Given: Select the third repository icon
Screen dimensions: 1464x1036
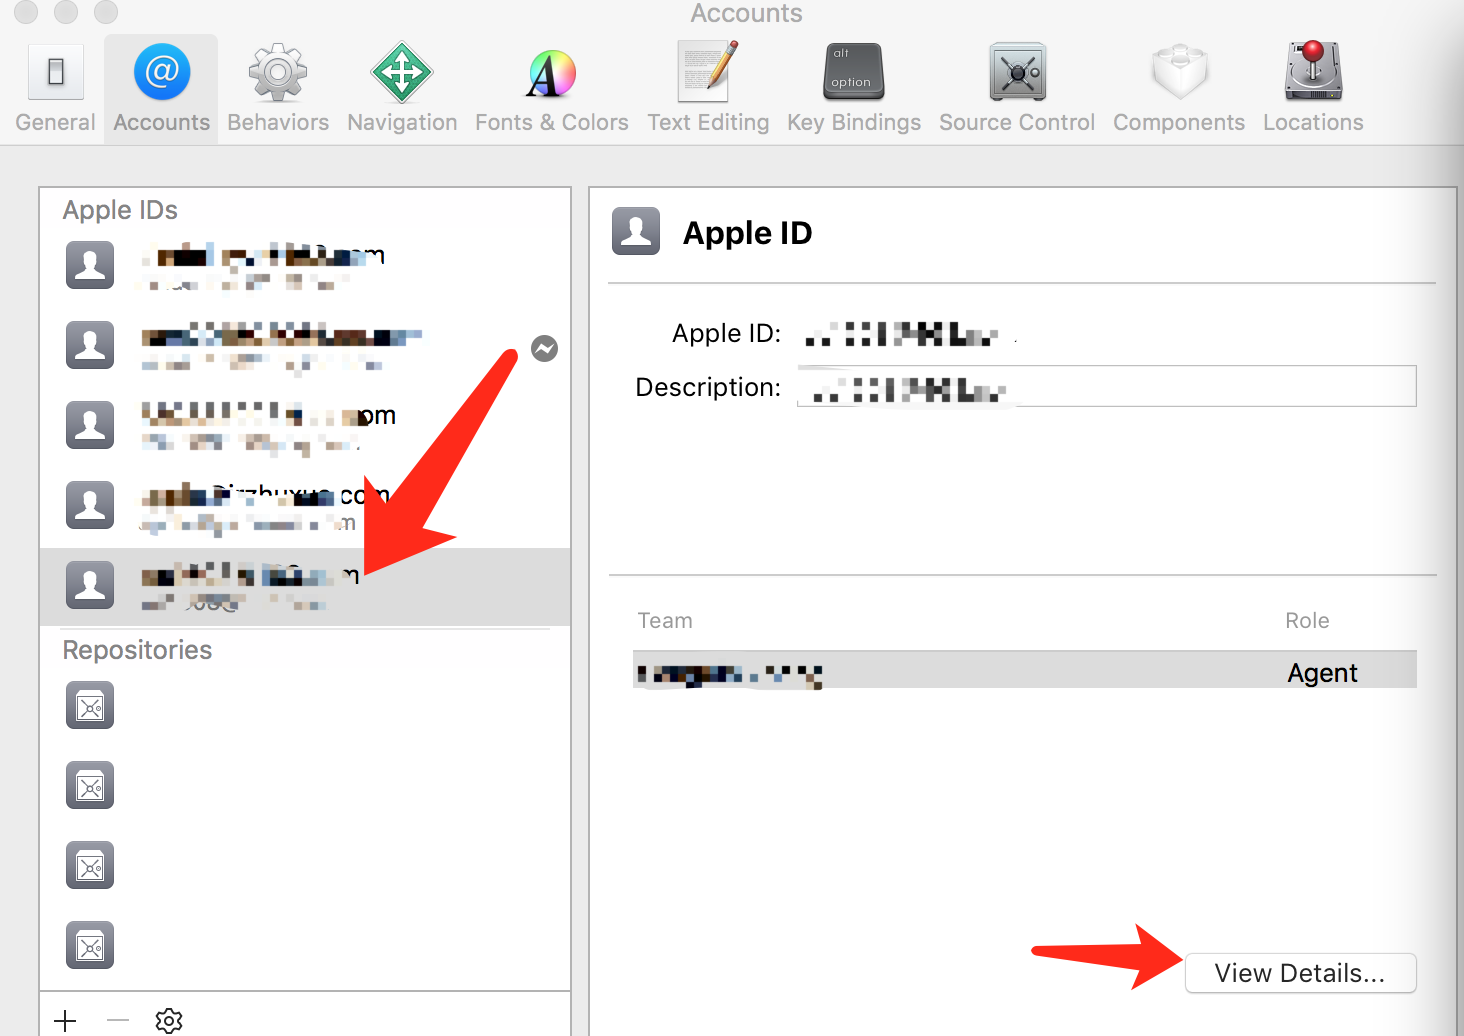Looking at the screenshot, I should point(90,866).
